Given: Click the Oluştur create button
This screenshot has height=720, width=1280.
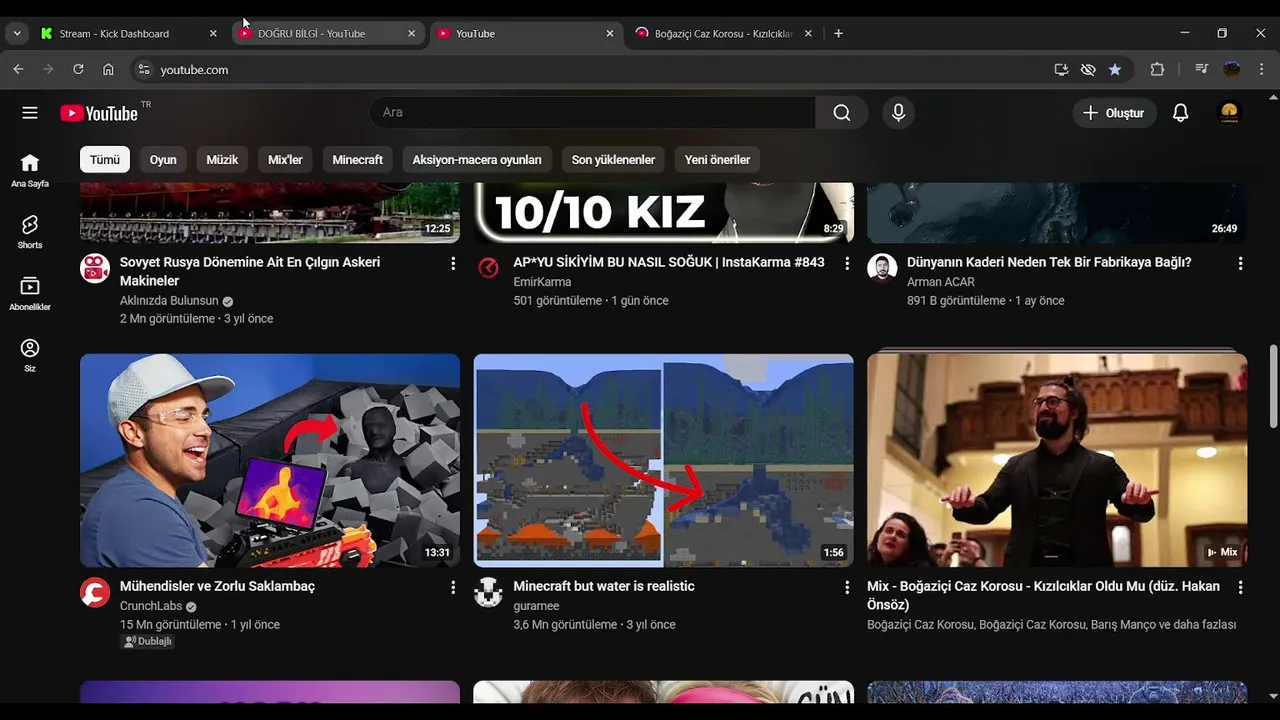Looking at the screenshot, I should click(1114, 113).
